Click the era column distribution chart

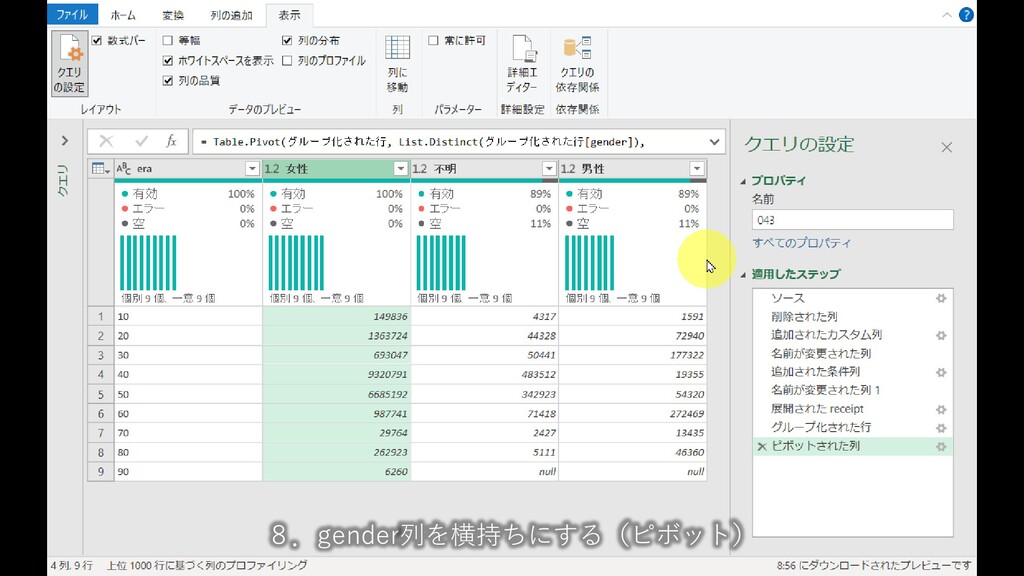point(148,263)
